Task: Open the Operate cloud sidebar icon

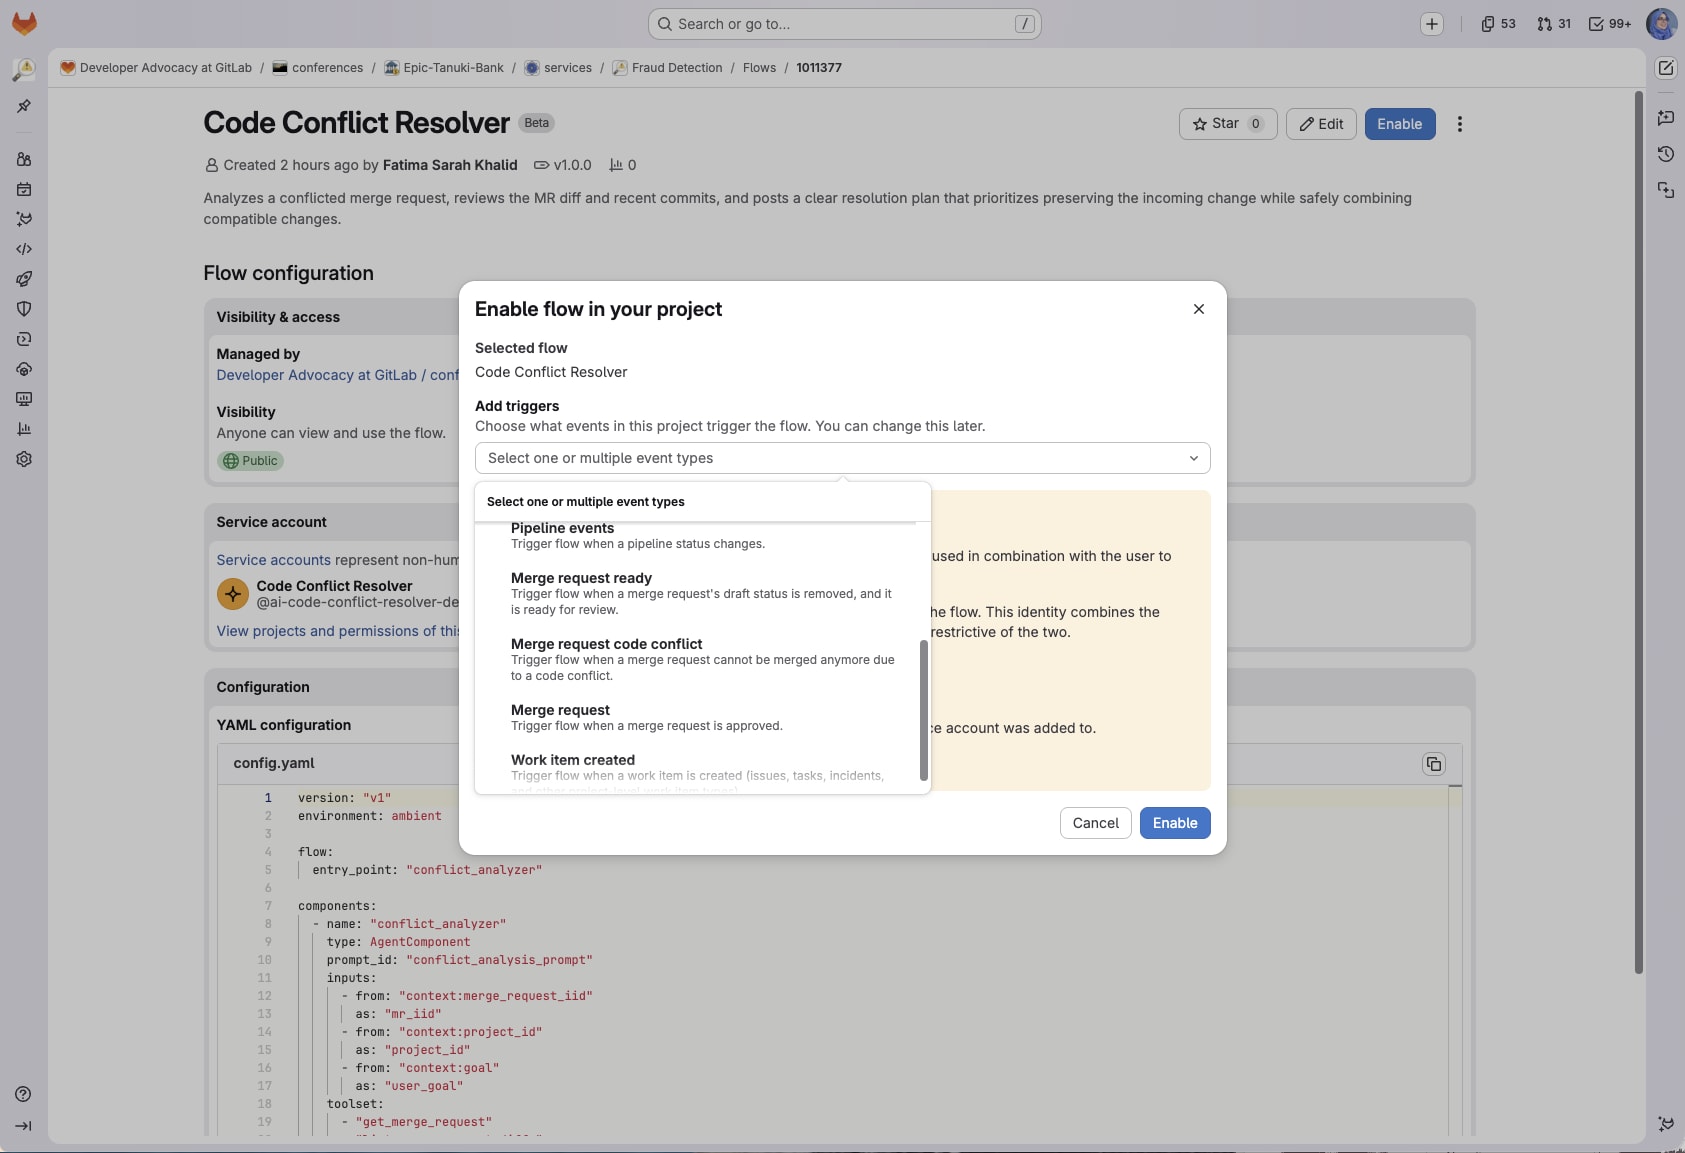Action: pyautogui.click(x=24, y=369)
